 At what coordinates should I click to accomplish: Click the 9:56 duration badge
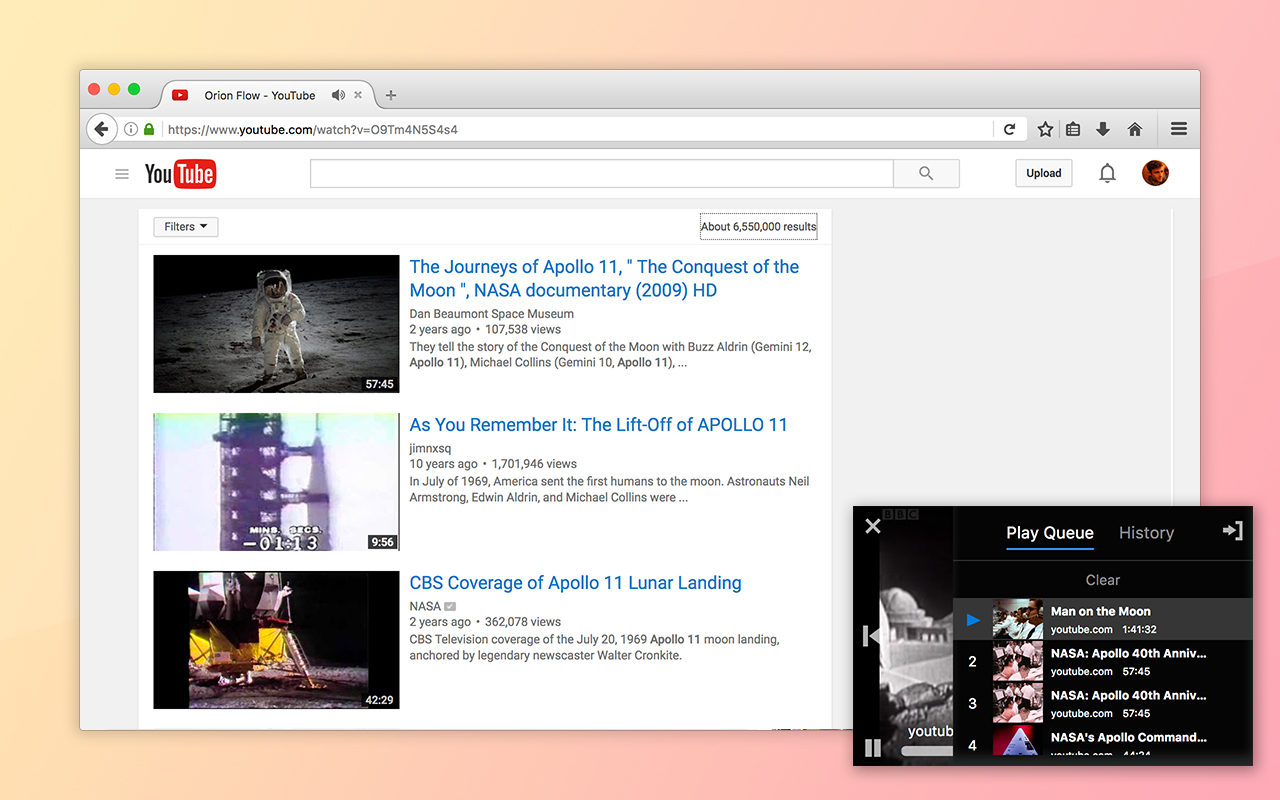[x=383, y=542]
